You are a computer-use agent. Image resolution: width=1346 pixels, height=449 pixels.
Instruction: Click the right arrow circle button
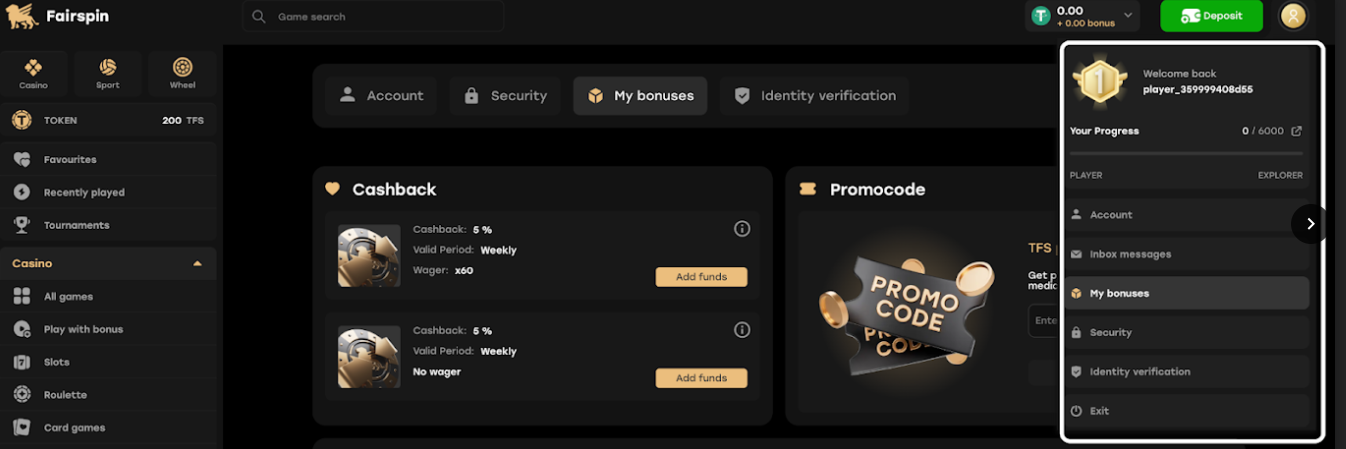click(x=1309, y=224)
